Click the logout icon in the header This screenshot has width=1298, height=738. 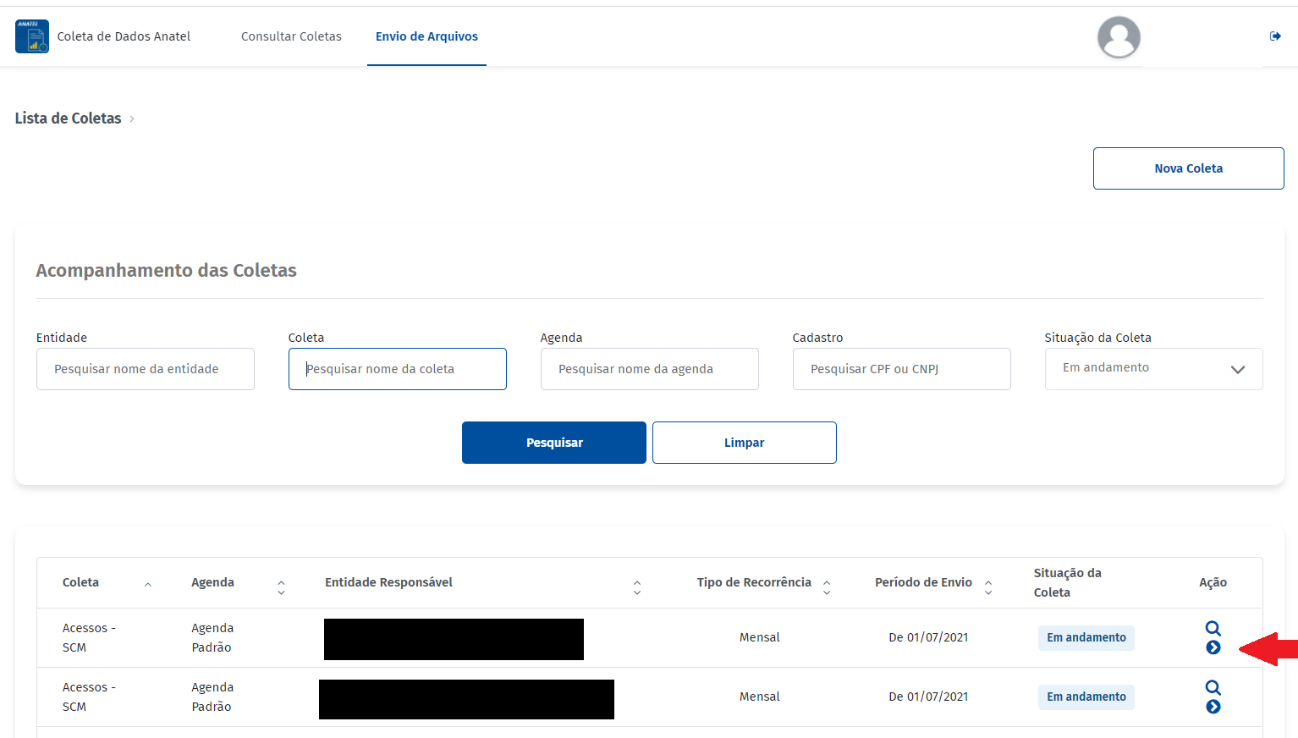(x=1275, y=36)
